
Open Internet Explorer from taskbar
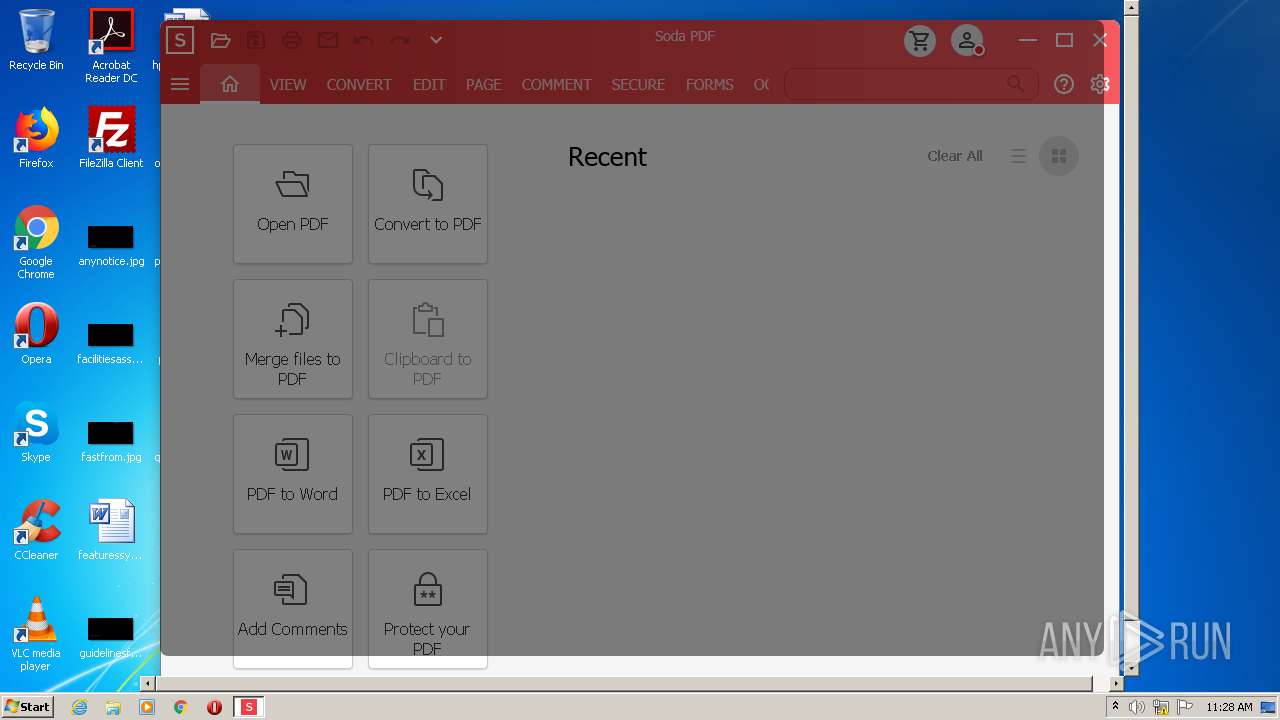tap(79, 707)
